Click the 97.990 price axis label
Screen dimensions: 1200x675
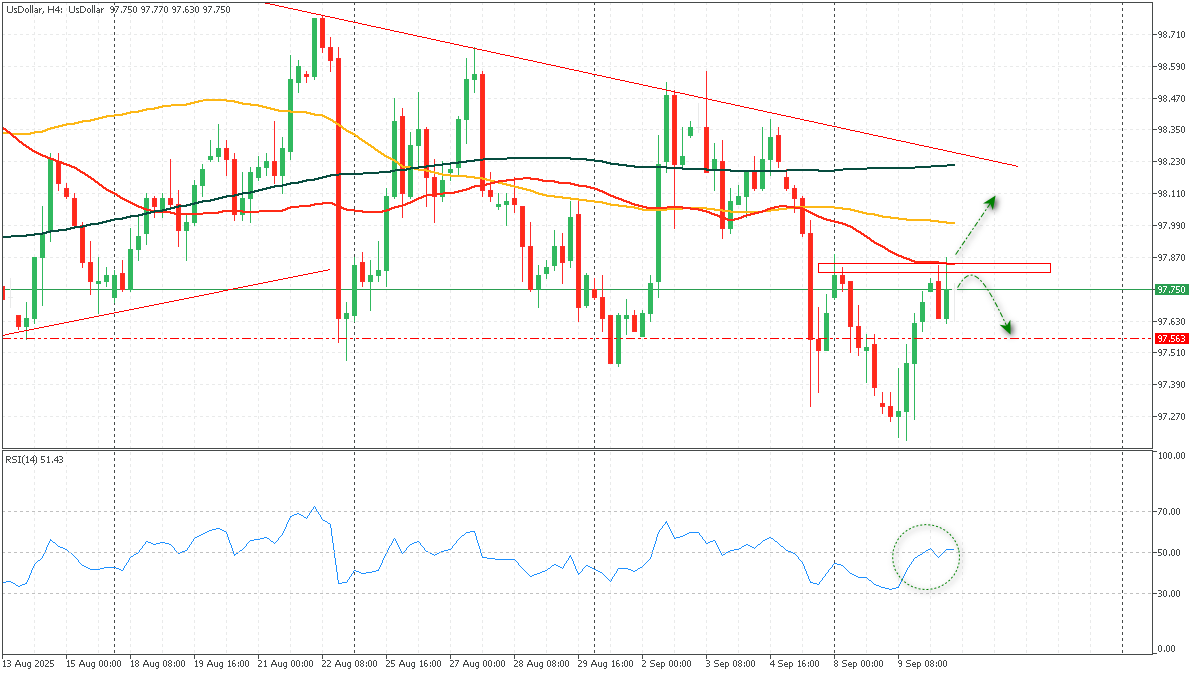[1170, 225]
